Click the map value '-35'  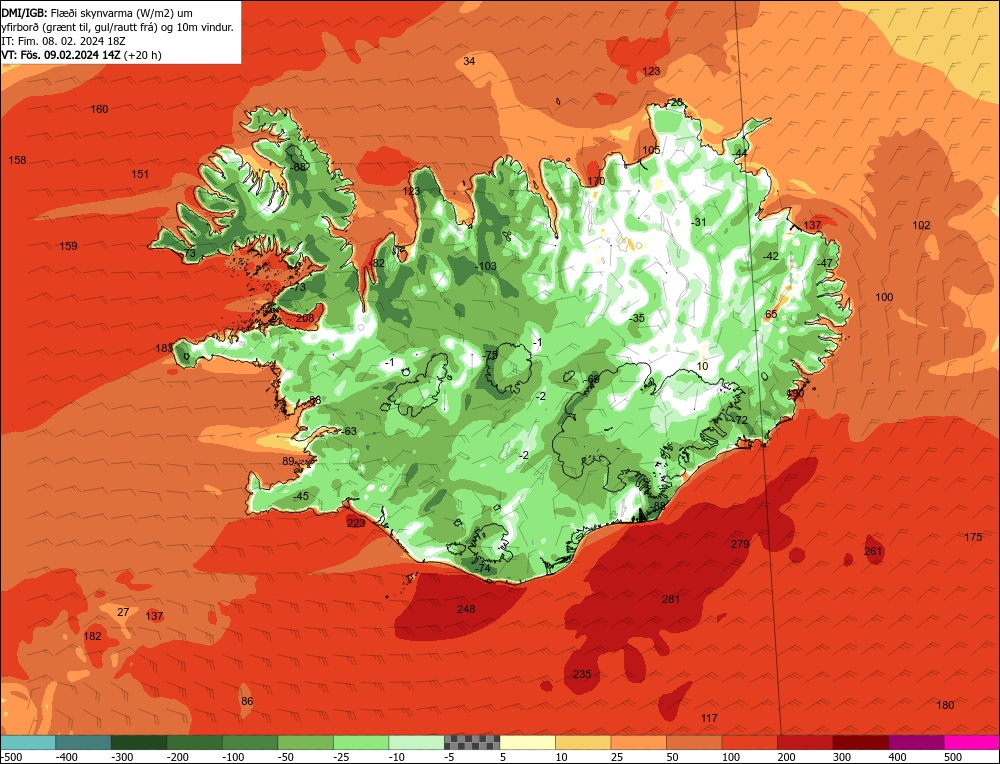tap(636, 318)
